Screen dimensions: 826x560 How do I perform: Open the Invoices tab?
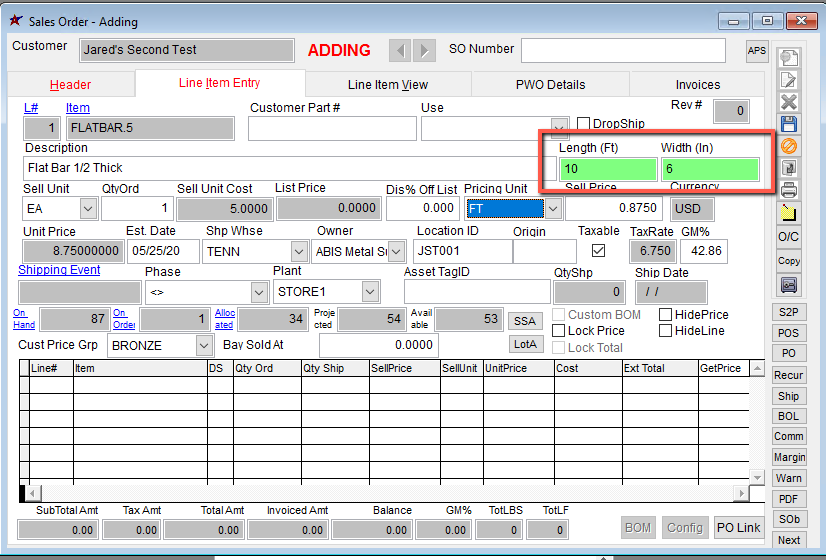click(697, 85)
